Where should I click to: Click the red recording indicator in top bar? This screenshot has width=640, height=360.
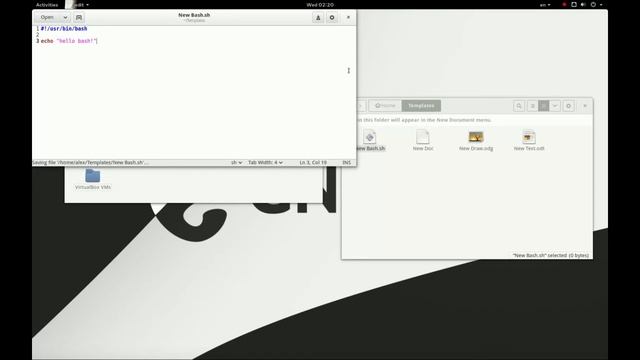click(x=564, y=4)
